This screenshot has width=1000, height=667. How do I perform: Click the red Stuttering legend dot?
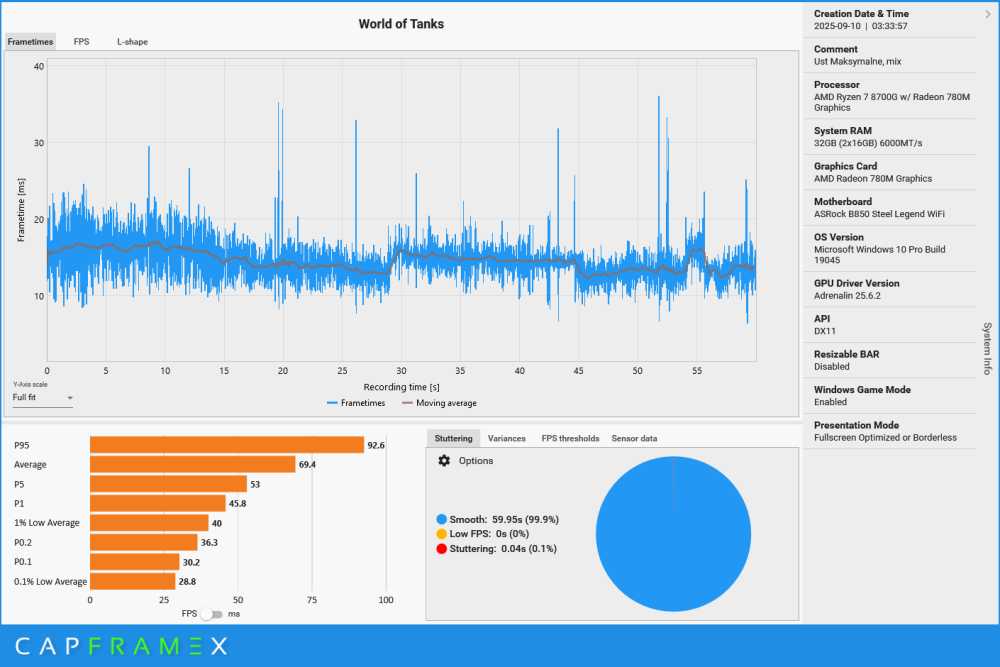tap(442, 548)
